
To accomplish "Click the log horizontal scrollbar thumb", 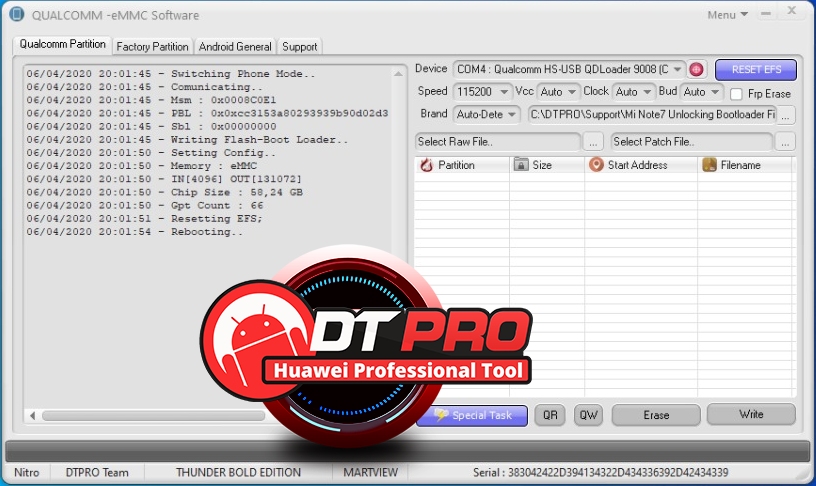I will [x=154, y=416].
